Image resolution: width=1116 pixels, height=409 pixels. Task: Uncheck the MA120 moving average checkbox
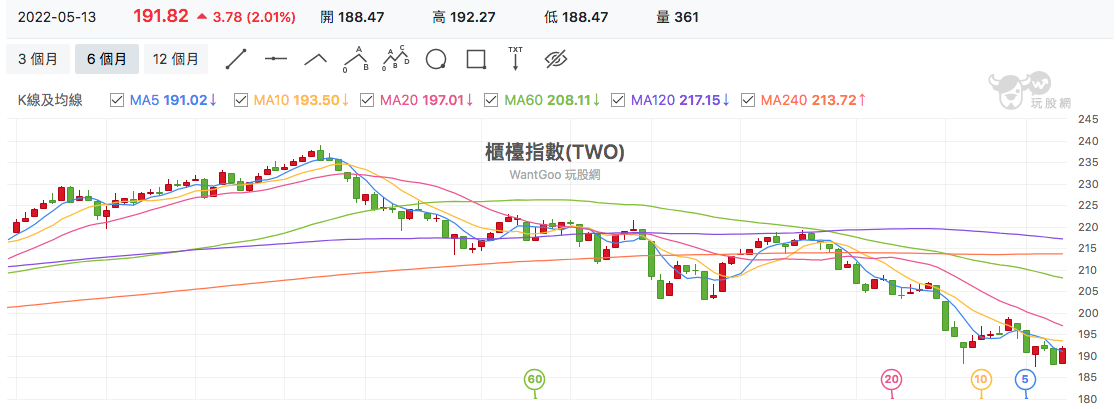pos(618,100)
